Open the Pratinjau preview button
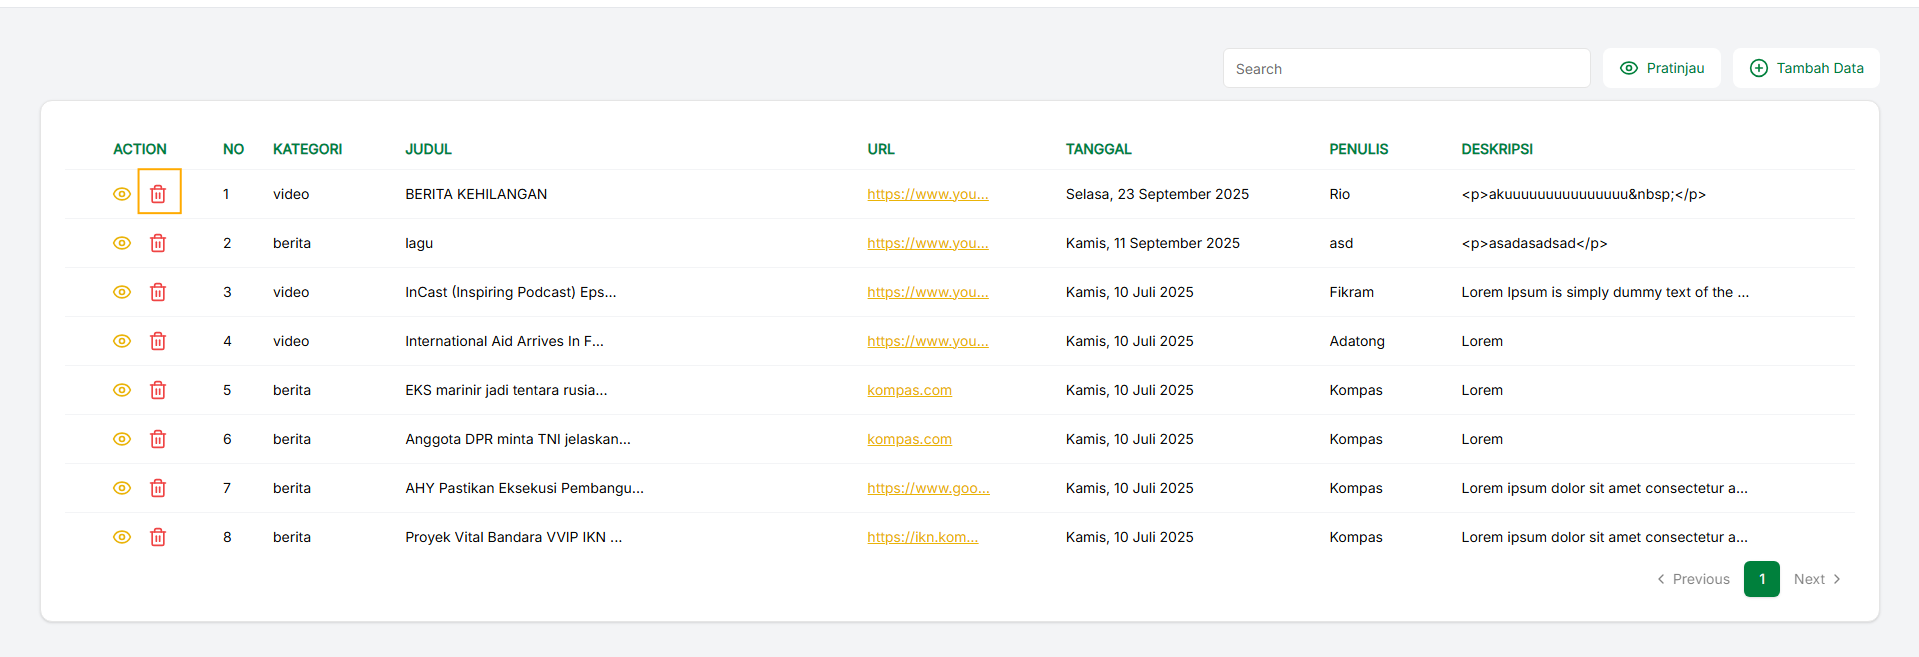This screenshot has height=657, width=1919. point(1661,68)
